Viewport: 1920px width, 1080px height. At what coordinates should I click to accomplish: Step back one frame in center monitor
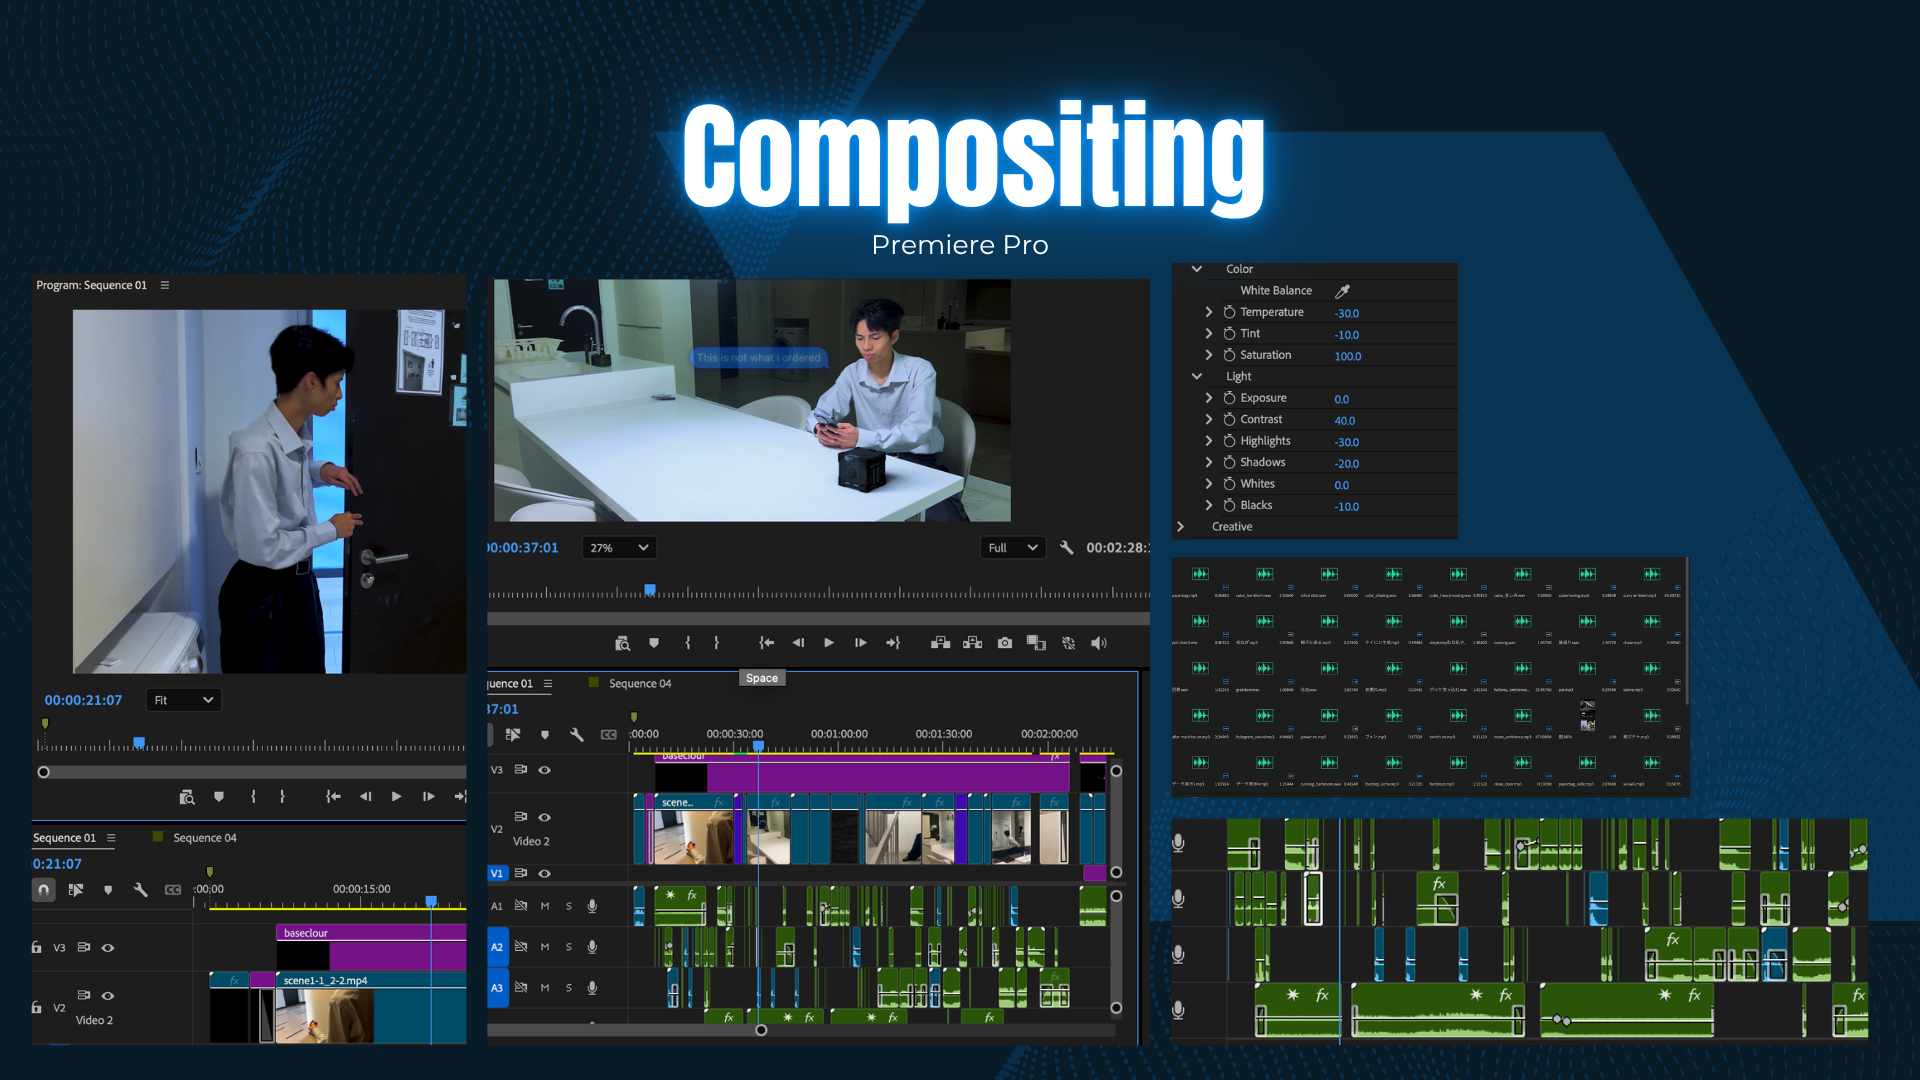798,643
